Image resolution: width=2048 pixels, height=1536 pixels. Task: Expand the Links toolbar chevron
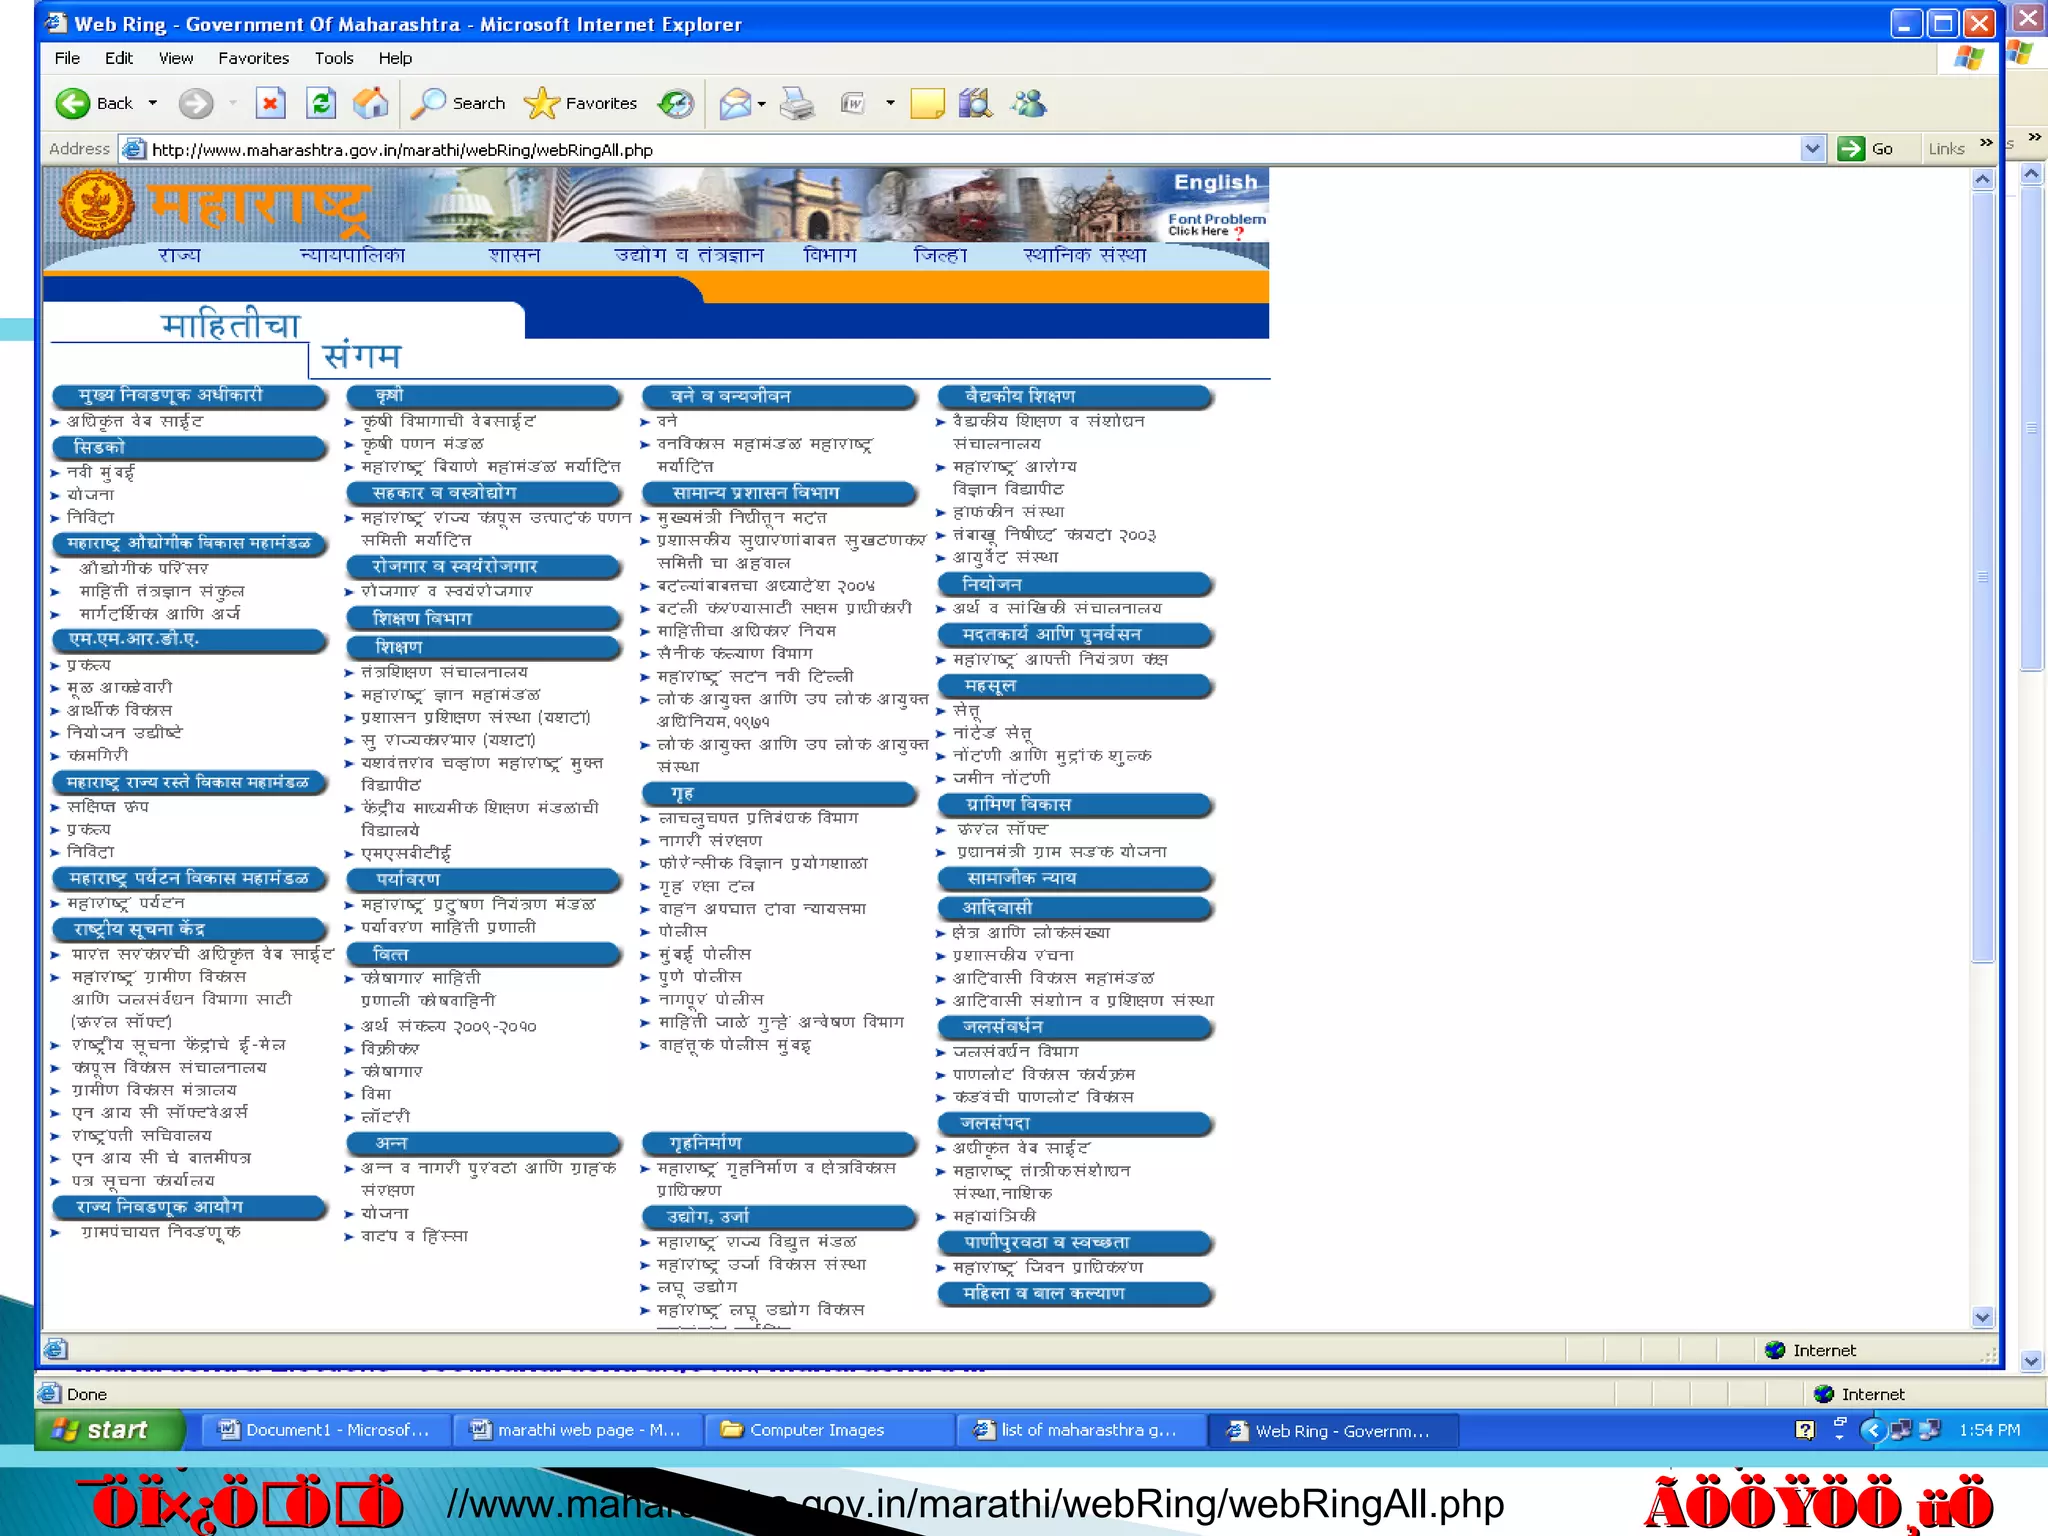point(1986,143)
